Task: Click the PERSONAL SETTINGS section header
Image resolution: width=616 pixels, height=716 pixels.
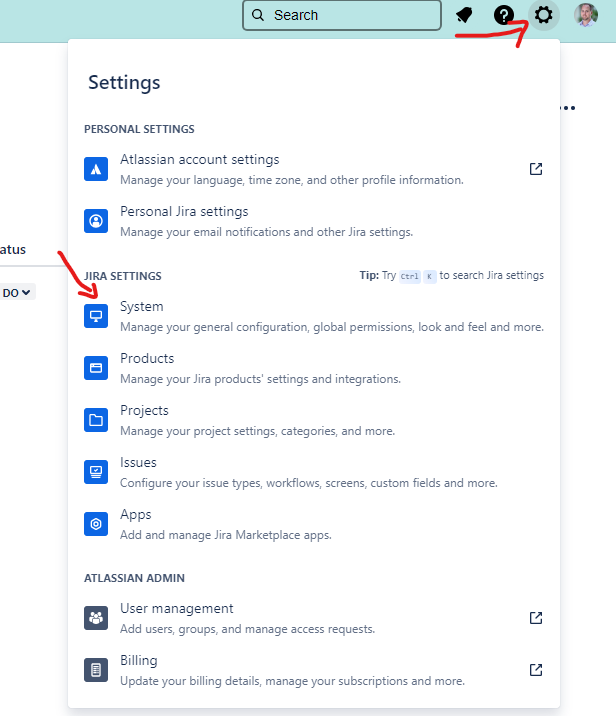Action: [139, 129]
